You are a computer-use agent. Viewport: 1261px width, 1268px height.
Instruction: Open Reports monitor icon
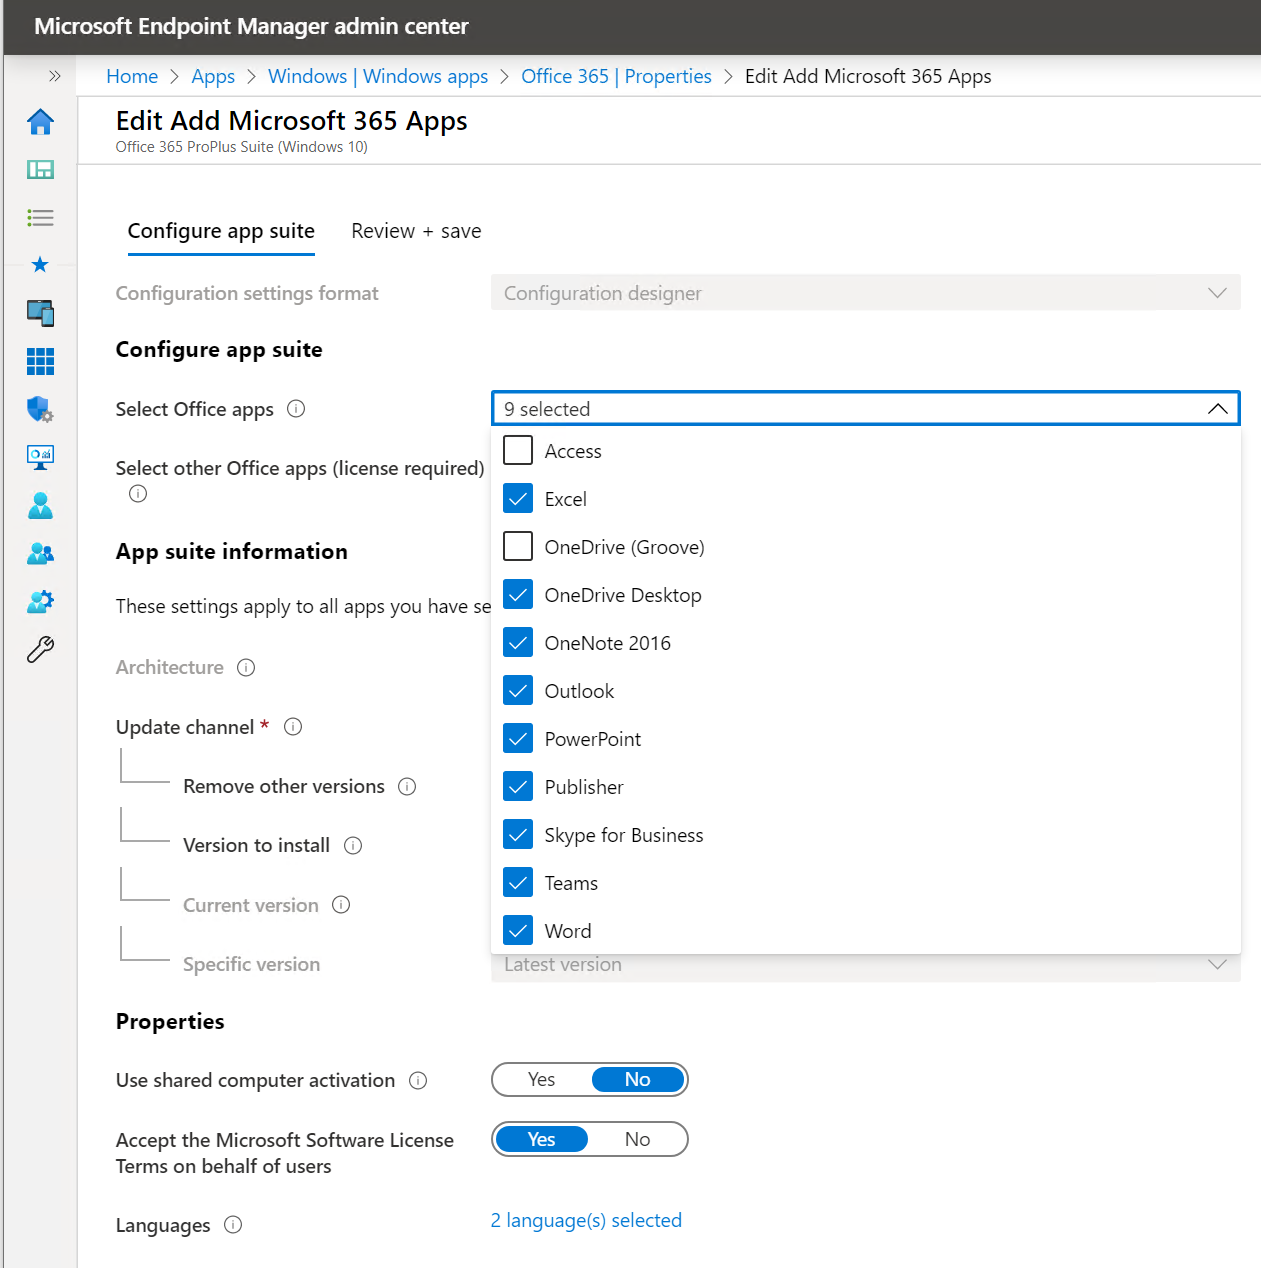(40, 457)
